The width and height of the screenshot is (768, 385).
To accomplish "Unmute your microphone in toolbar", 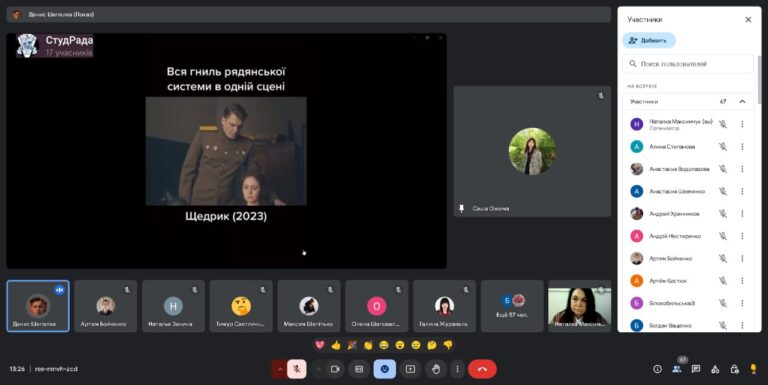I will point(296,369).
